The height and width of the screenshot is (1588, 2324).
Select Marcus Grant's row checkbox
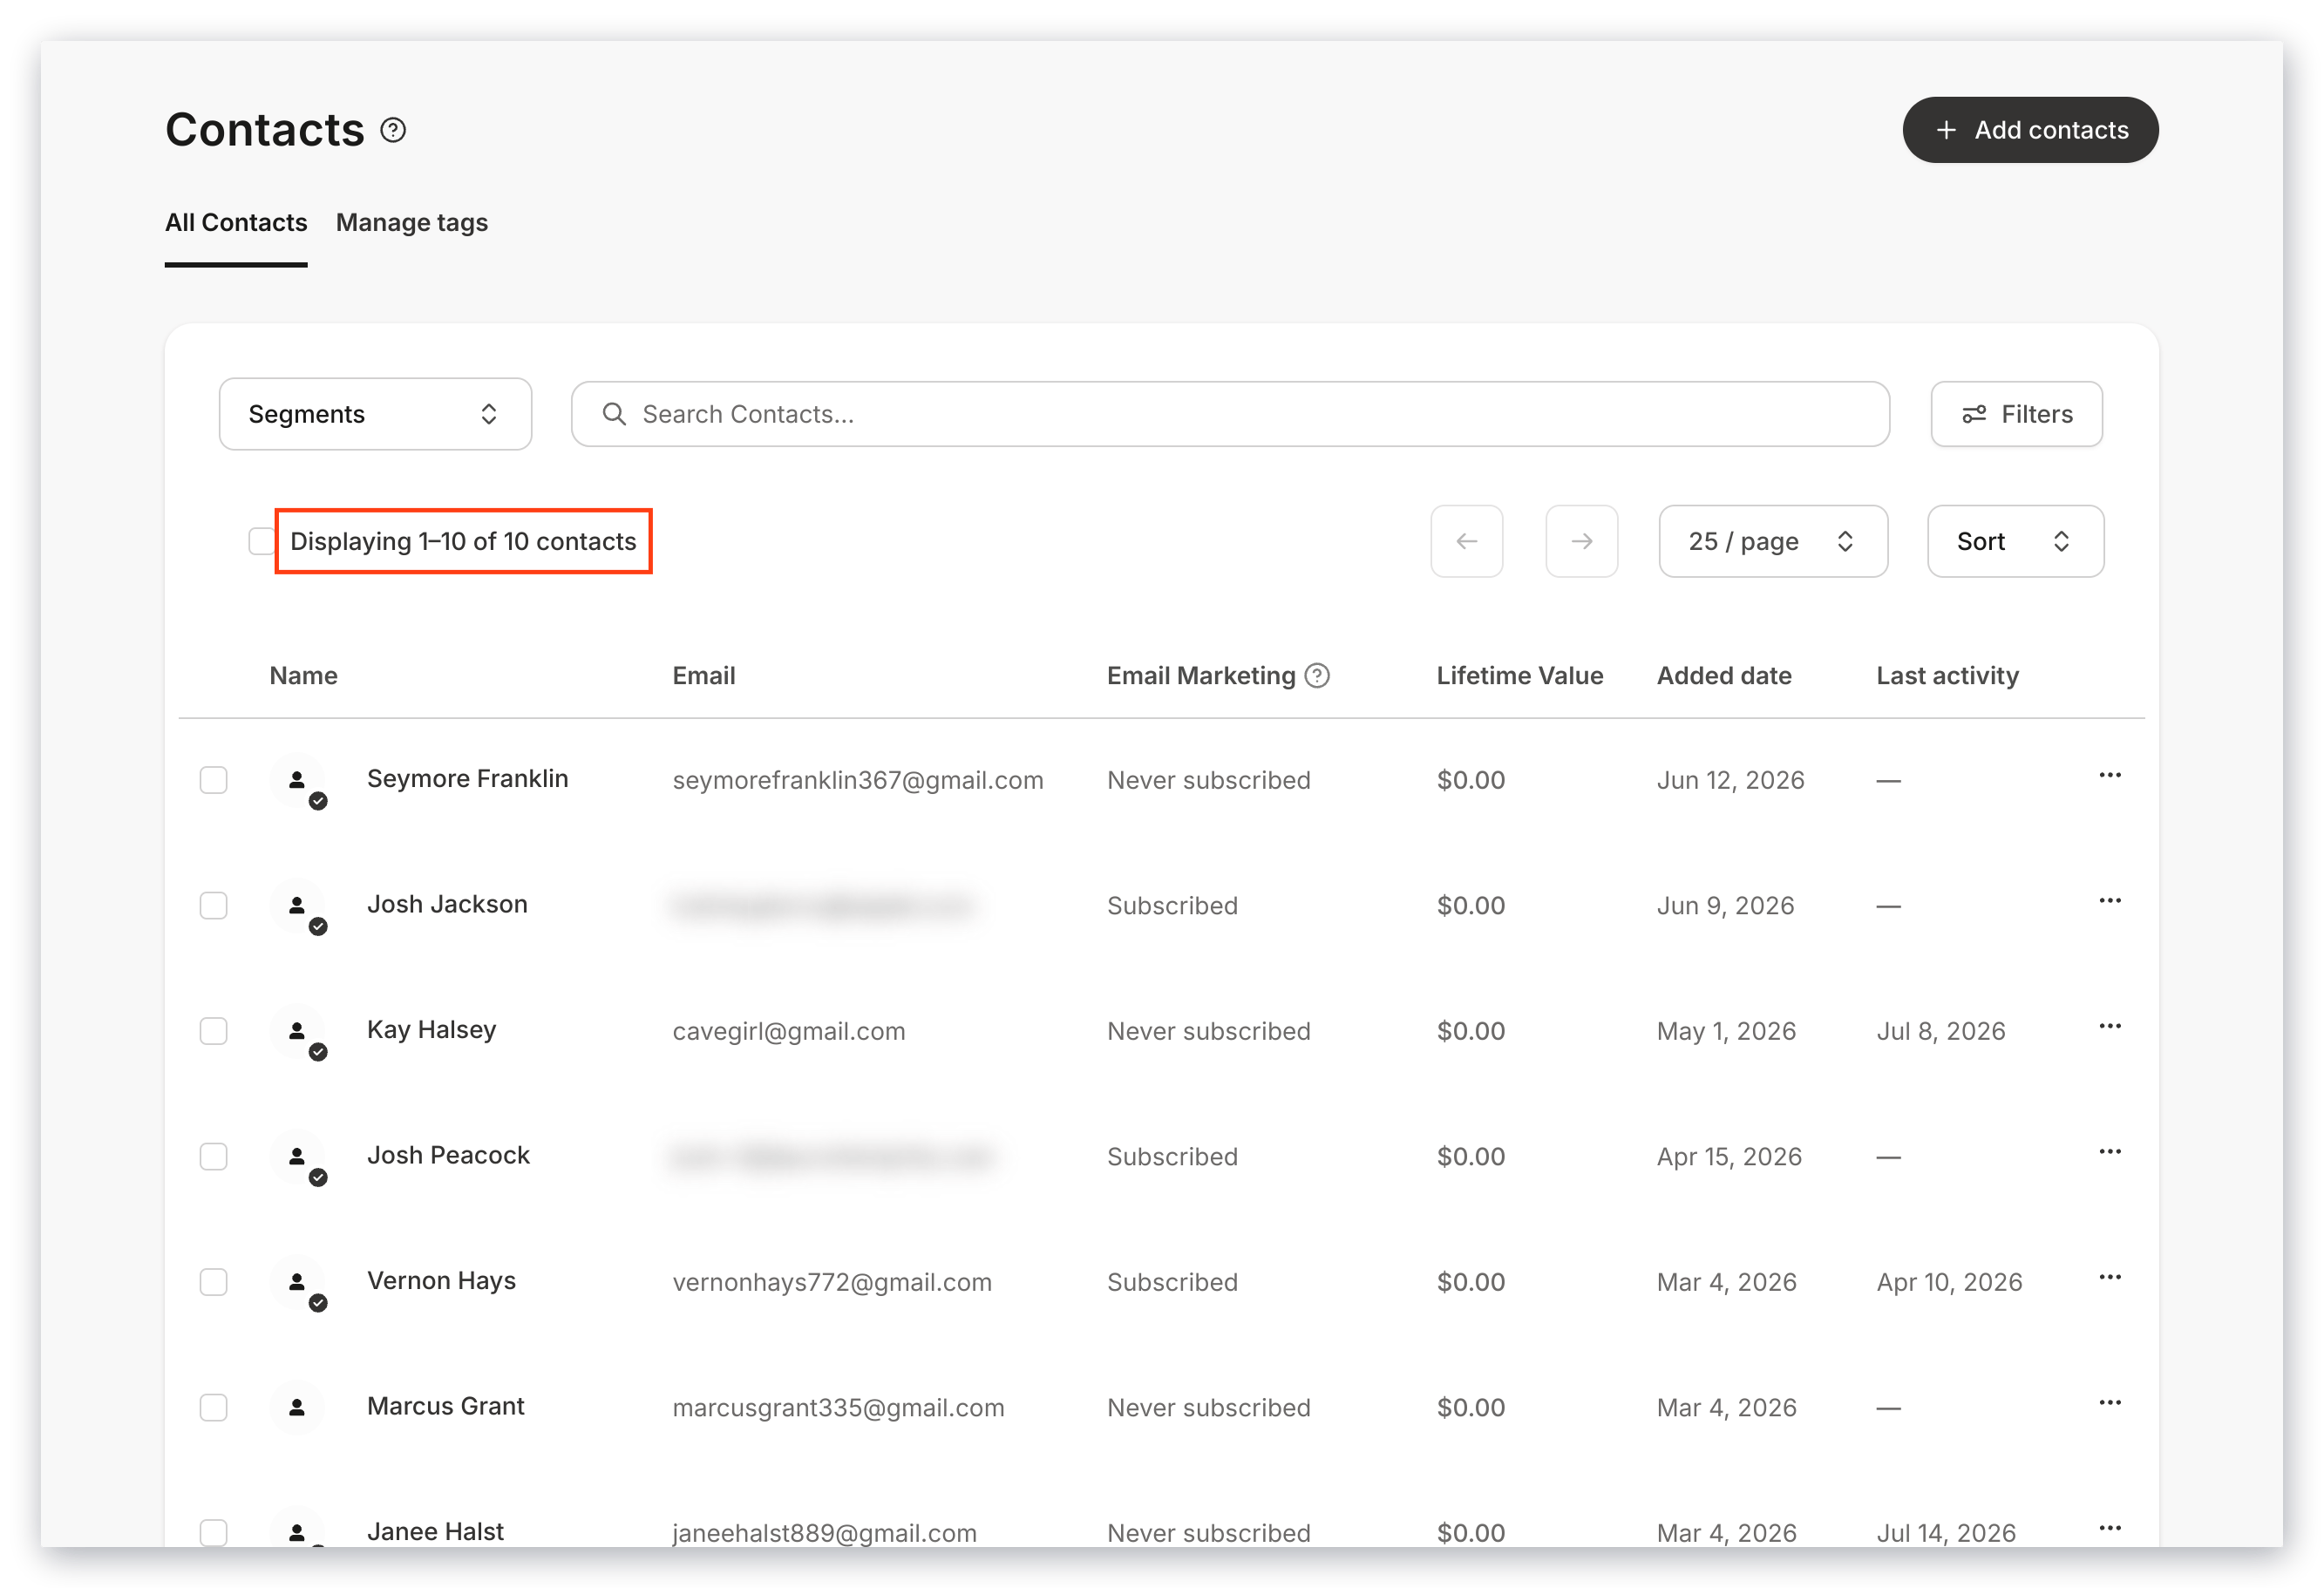coord(213,1408)
